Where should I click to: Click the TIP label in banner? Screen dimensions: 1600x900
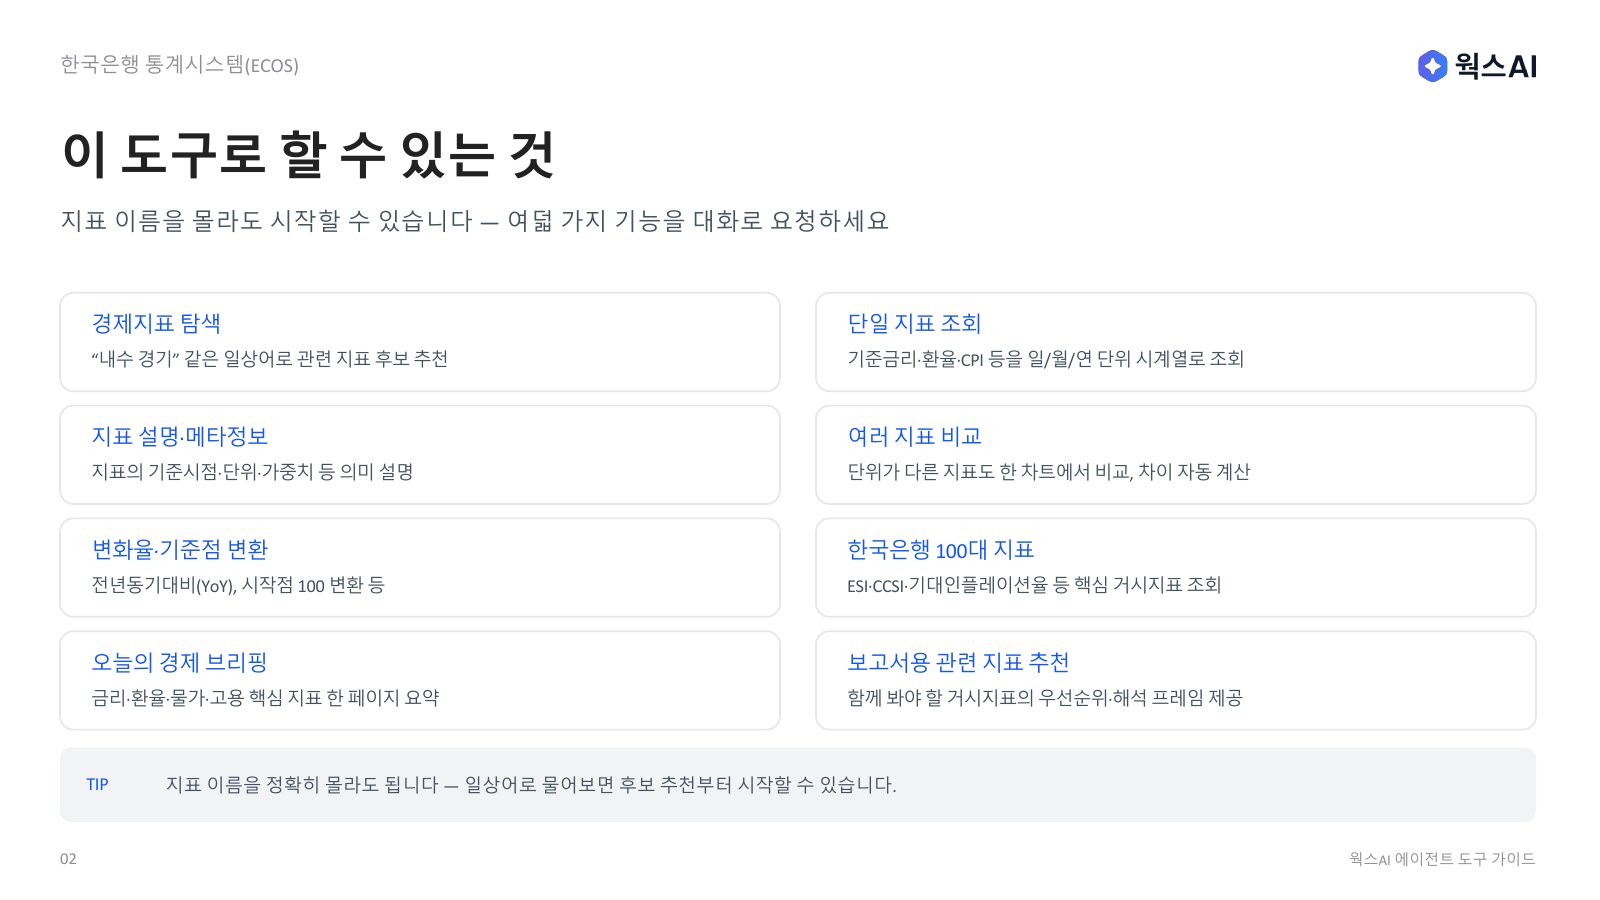click(x=97, y=785)
